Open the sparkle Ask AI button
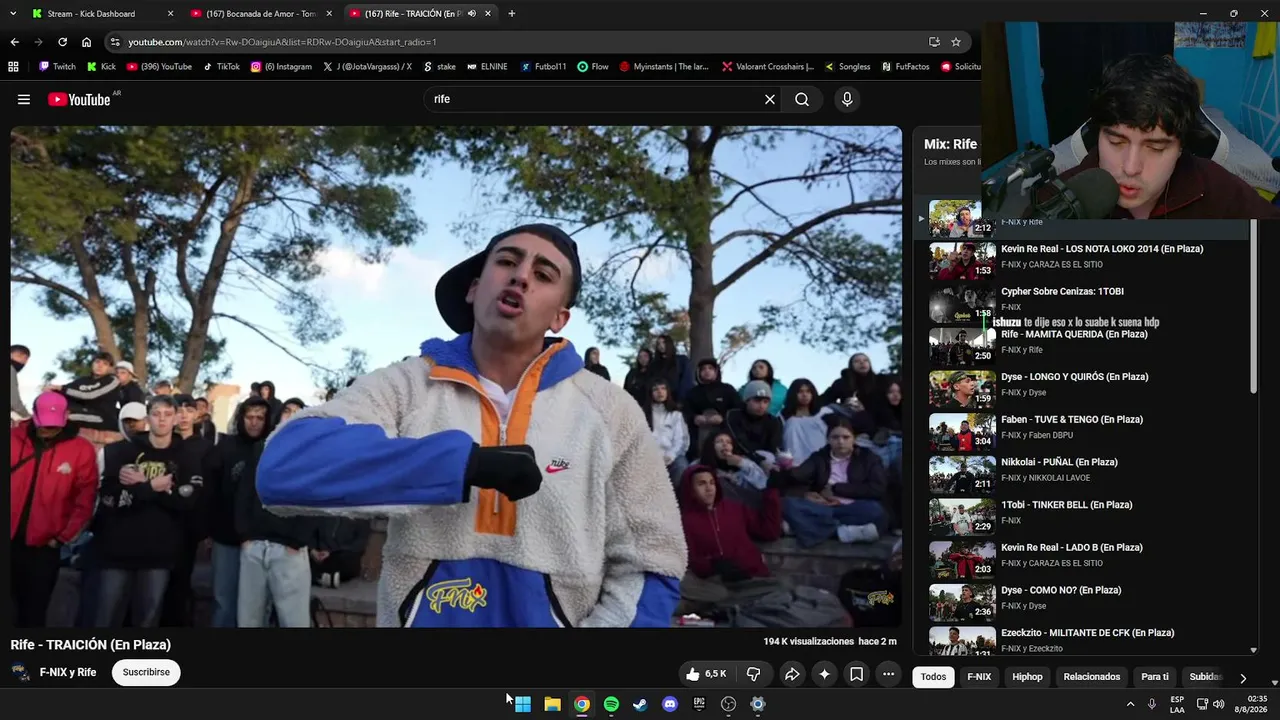 click(824, 674)
